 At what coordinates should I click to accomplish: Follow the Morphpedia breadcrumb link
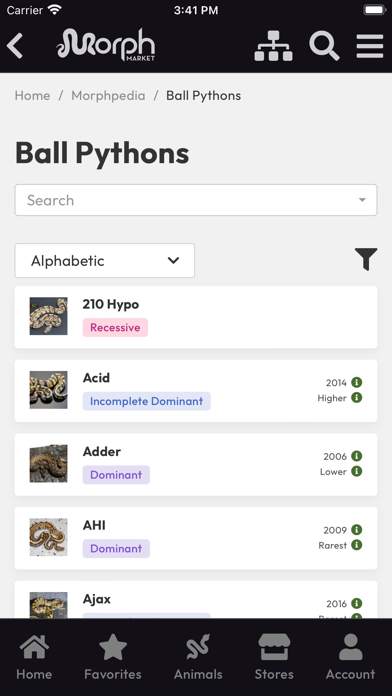[x=108, y=95]
